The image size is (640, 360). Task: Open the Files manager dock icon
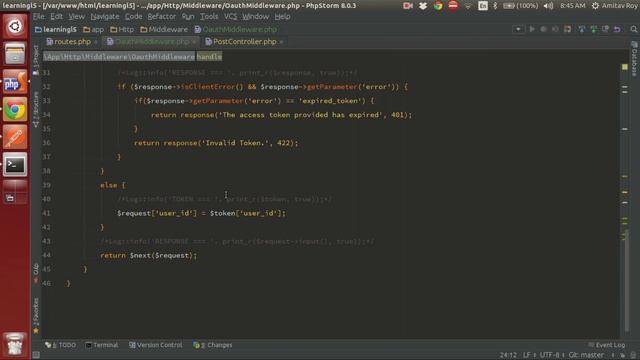point(15,53)
